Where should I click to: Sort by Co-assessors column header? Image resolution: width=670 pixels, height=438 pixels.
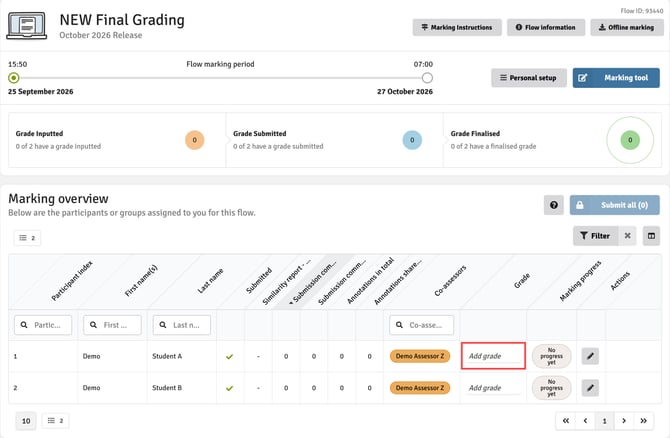[450, 281]
